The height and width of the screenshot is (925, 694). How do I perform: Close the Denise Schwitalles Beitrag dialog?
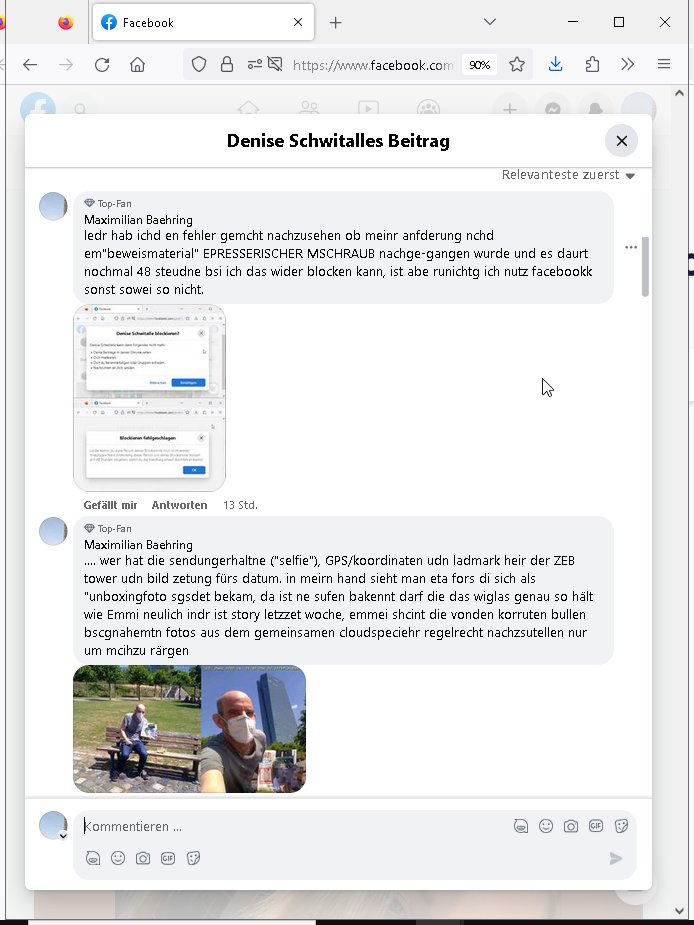(621, 141)
